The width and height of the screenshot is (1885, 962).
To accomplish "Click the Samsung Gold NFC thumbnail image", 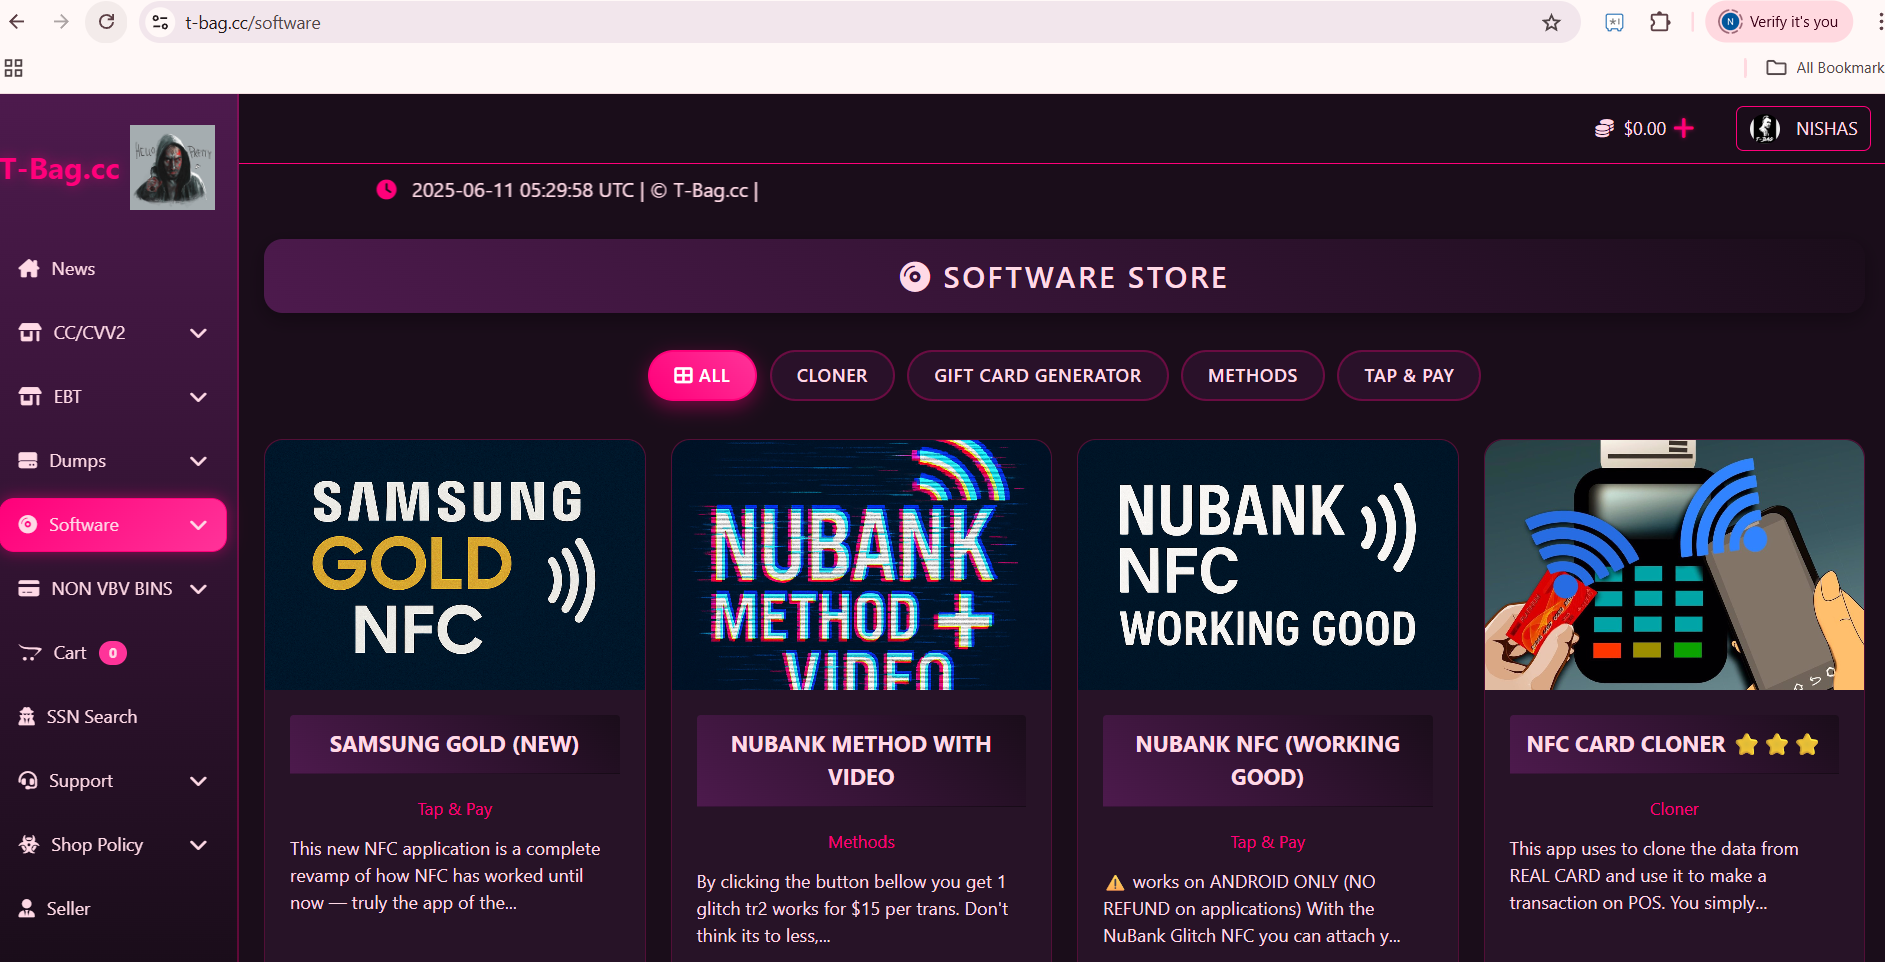I will pyautogui.click(x=455, y=565).
